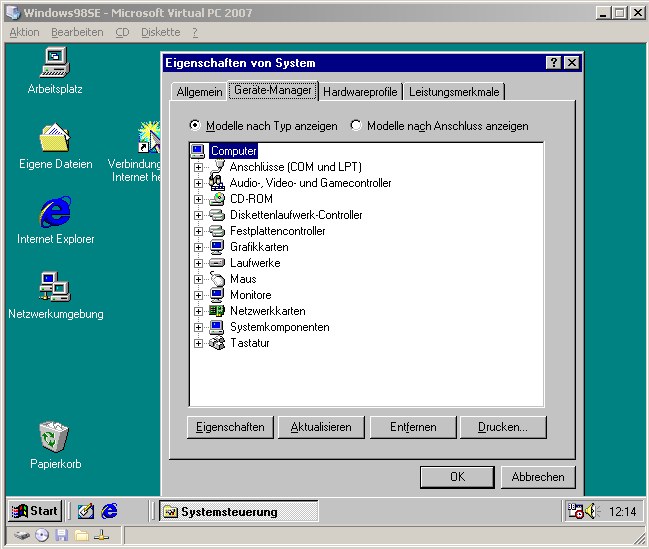Switch to the Hardwareprofile tab
This screenshot has width=649, height=549.
pos(360,92)
